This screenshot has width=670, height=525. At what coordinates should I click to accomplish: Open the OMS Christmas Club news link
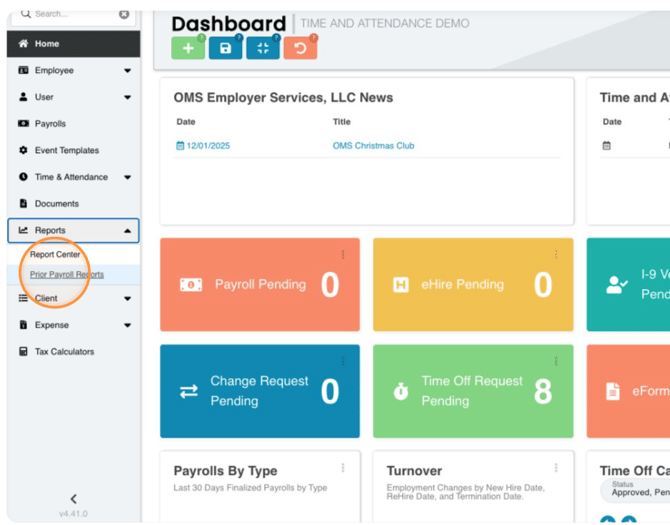coord(373,146)
